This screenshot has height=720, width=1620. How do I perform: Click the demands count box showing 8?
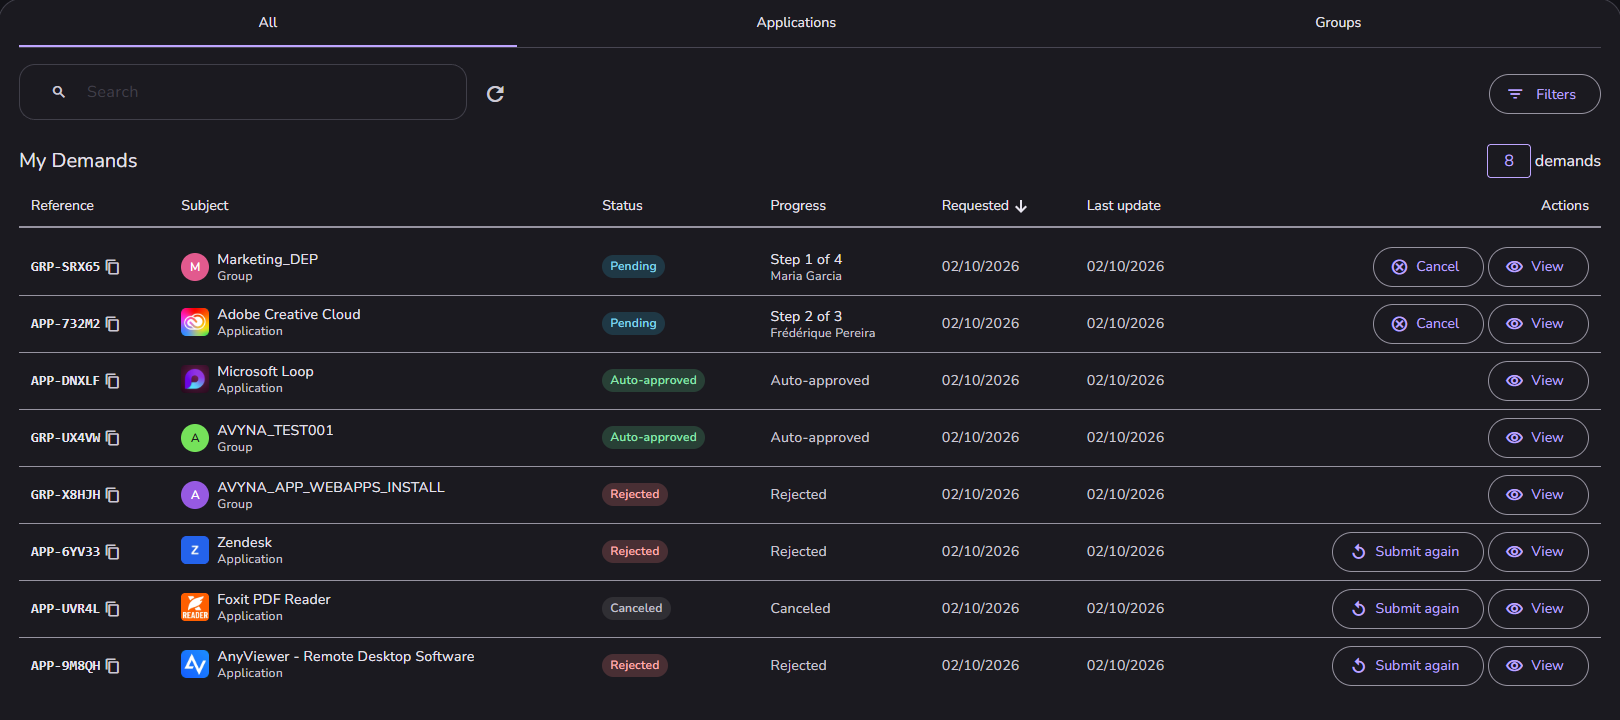(1508, 161)
